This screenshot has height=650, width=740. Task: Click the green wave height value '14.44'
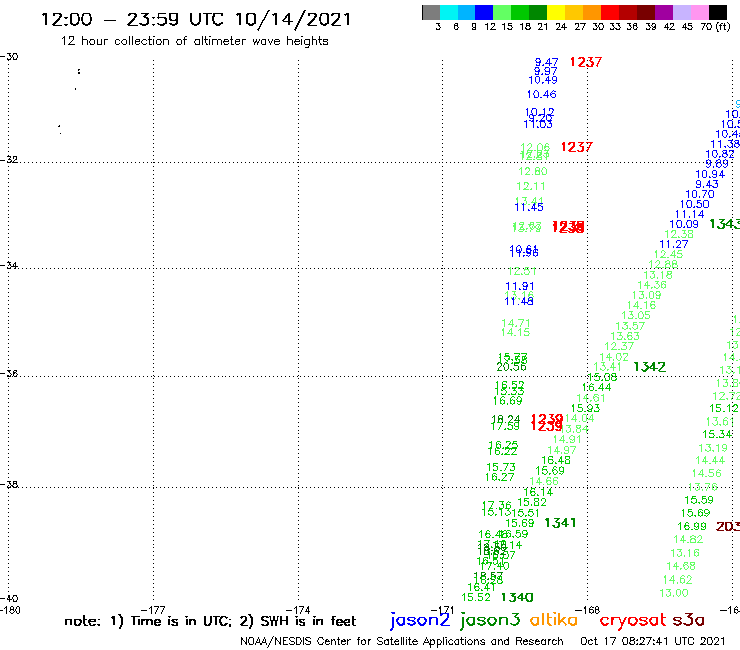point(710,460)
